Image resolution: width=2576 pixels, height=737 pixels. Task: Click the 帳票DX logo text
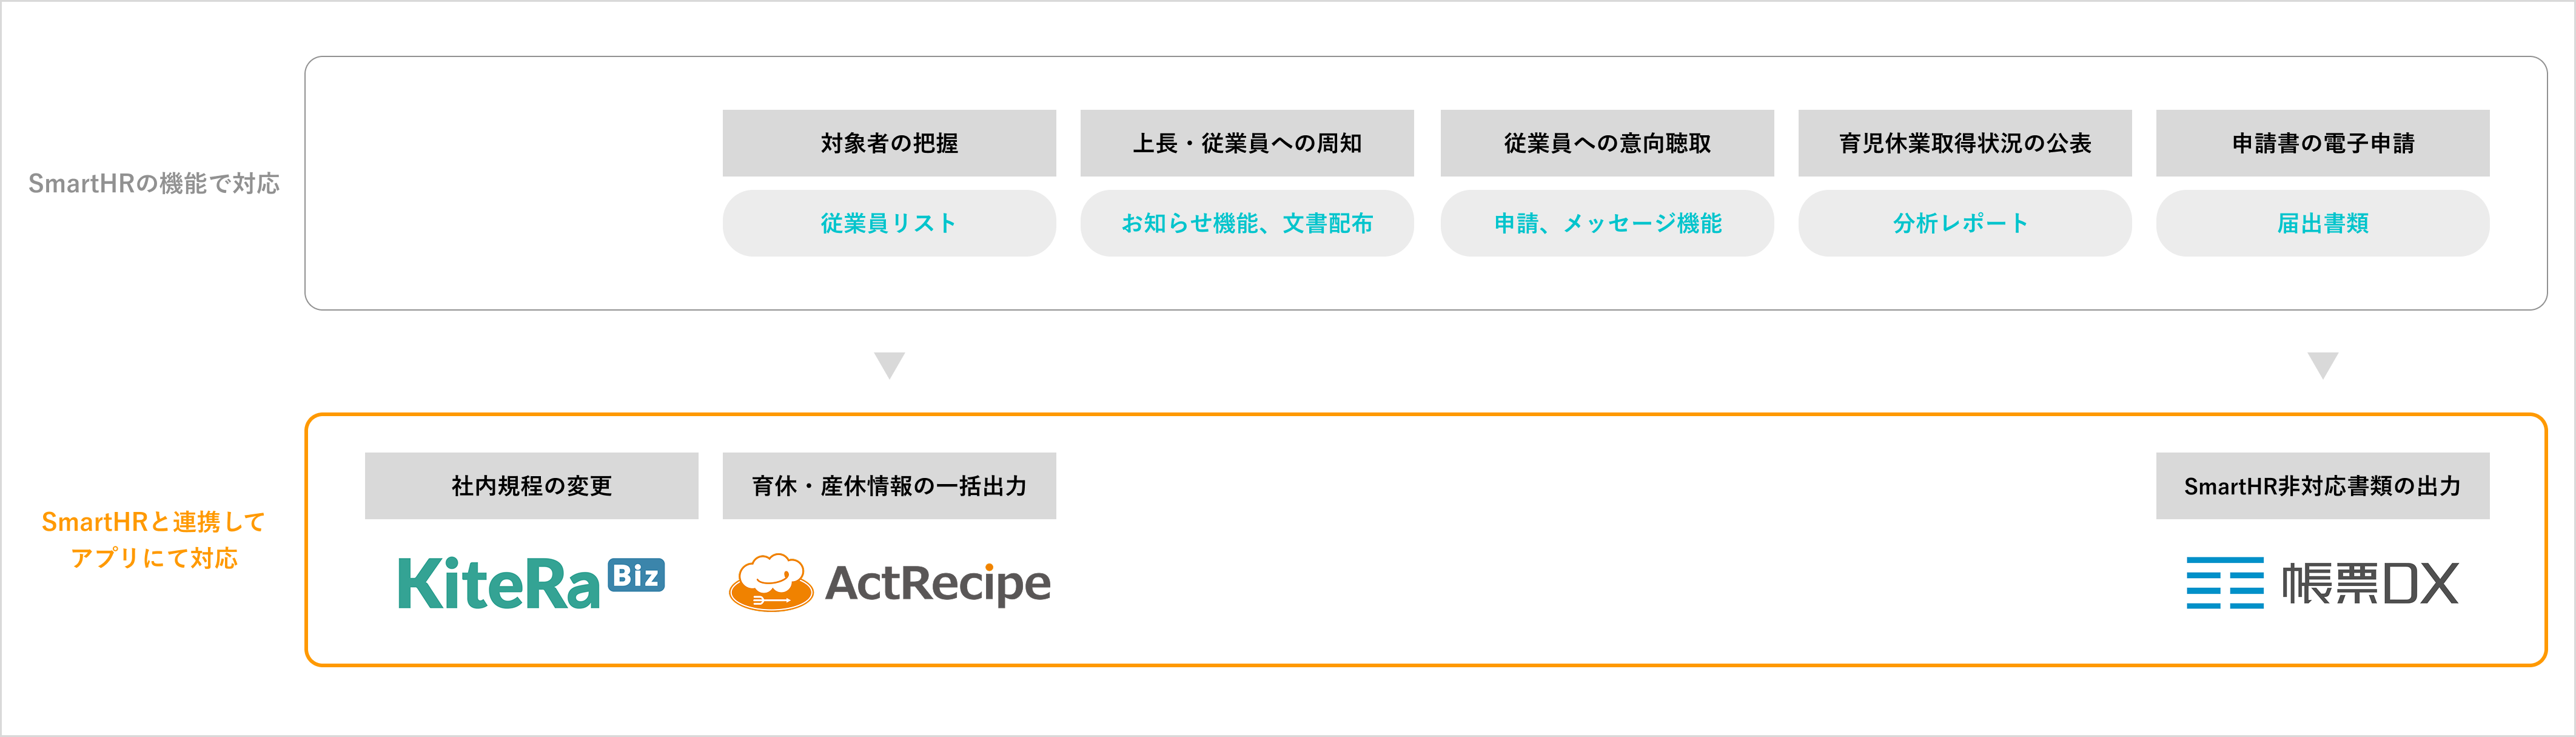[x=2369, y=584]
